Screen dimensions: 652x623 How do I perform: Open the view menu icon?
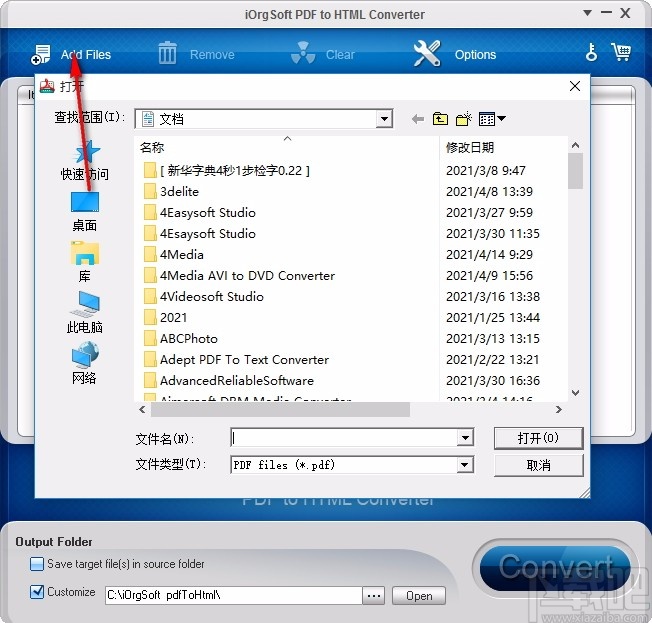pos(492,119)
